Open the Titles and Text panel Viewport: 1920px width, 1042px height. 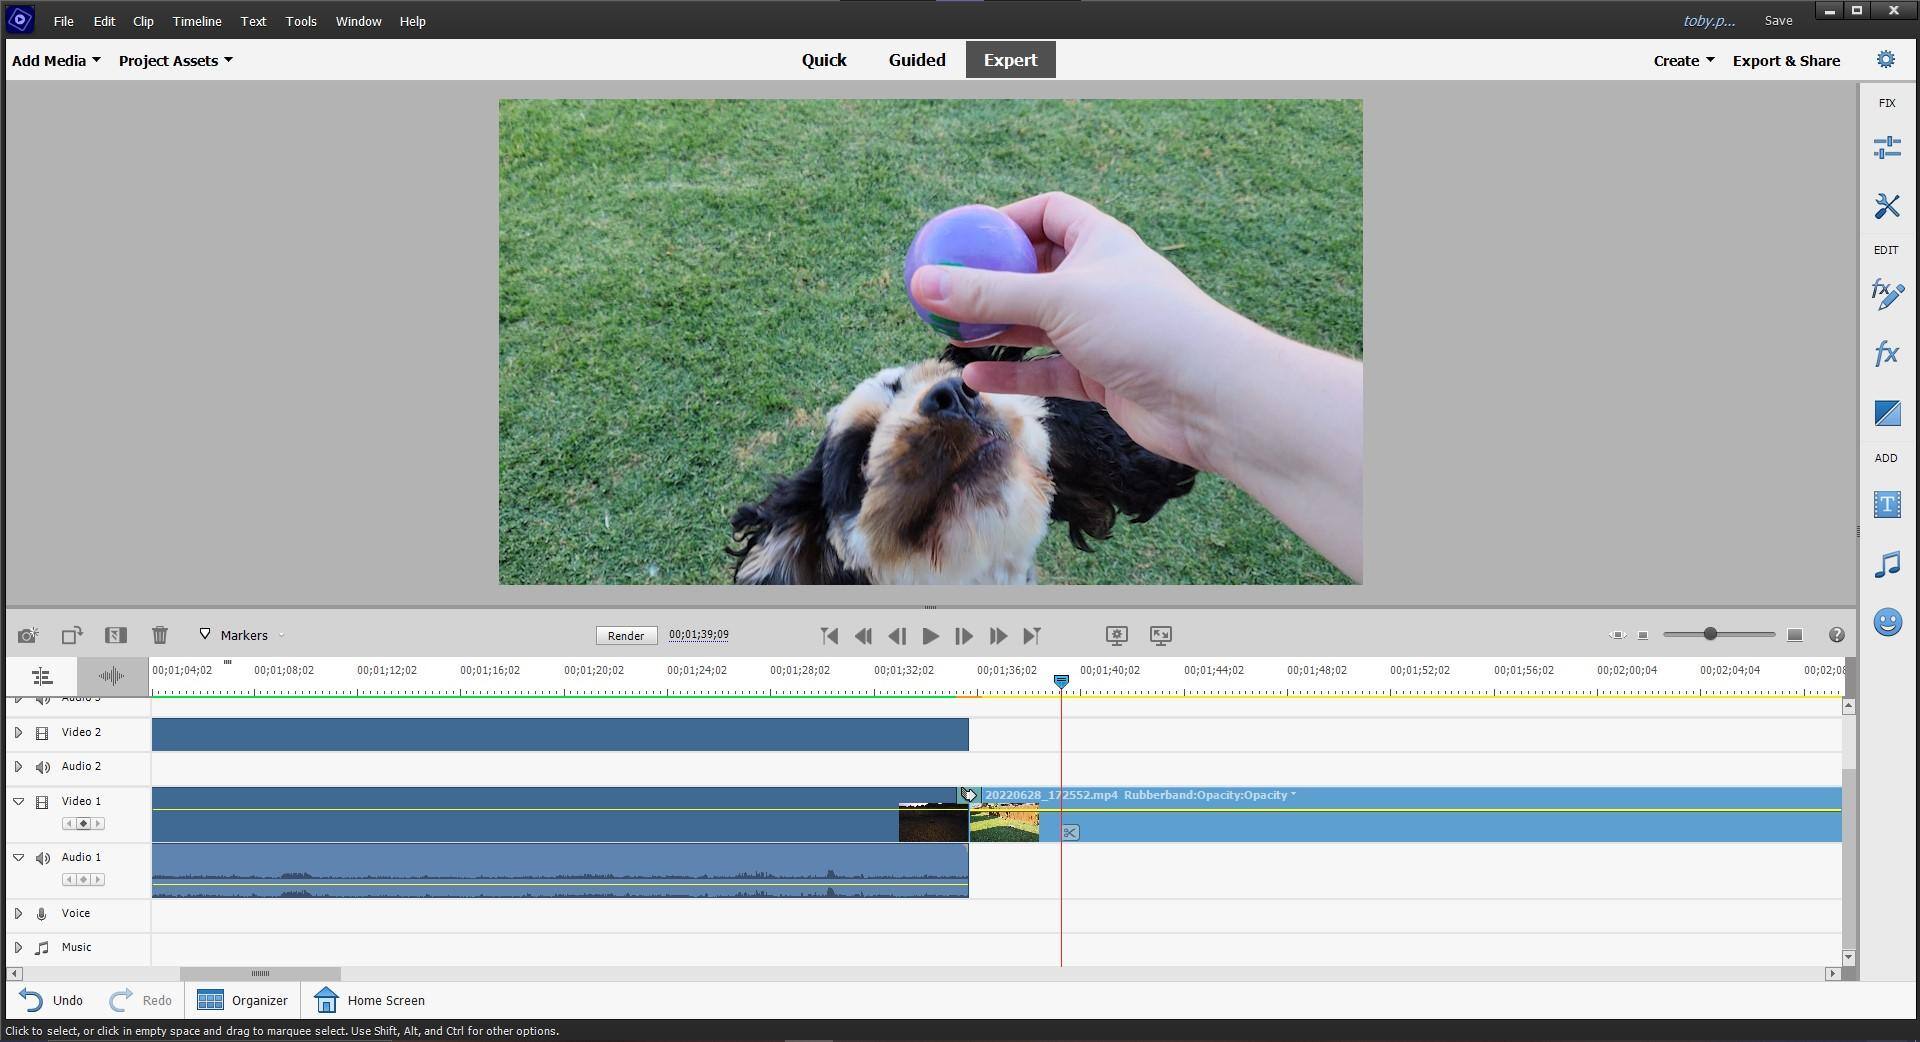[1886, 505]
